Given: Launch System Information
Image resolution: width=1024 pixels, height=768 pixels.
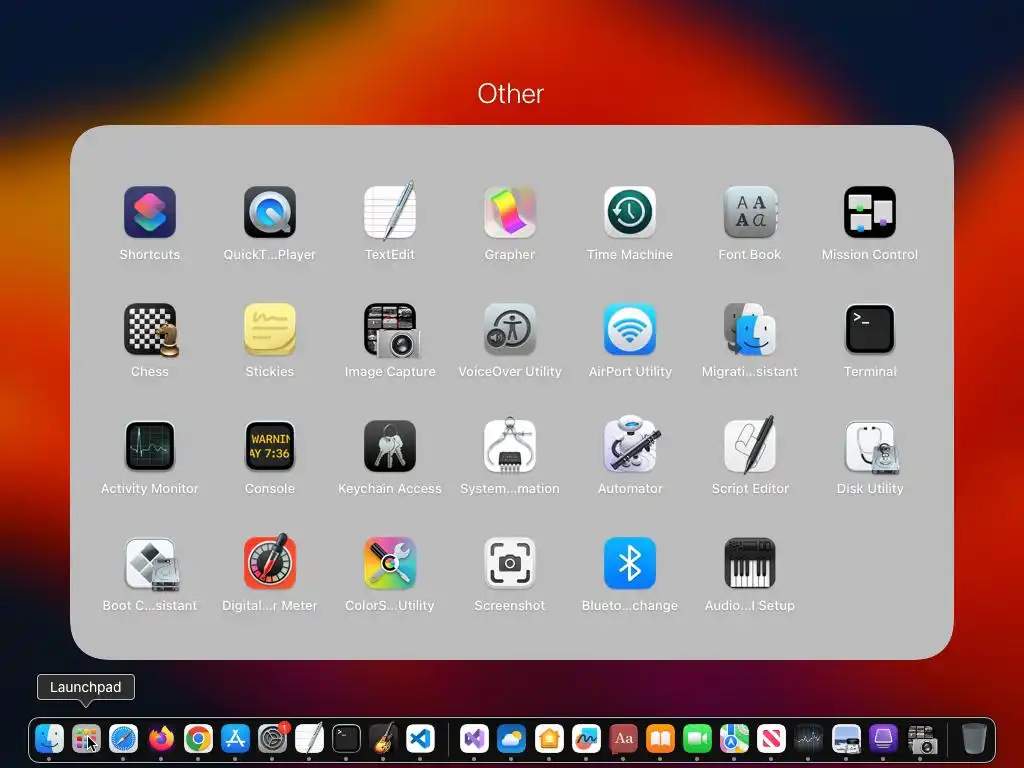Looking at the screenshot, I should [x=510, y=445].
